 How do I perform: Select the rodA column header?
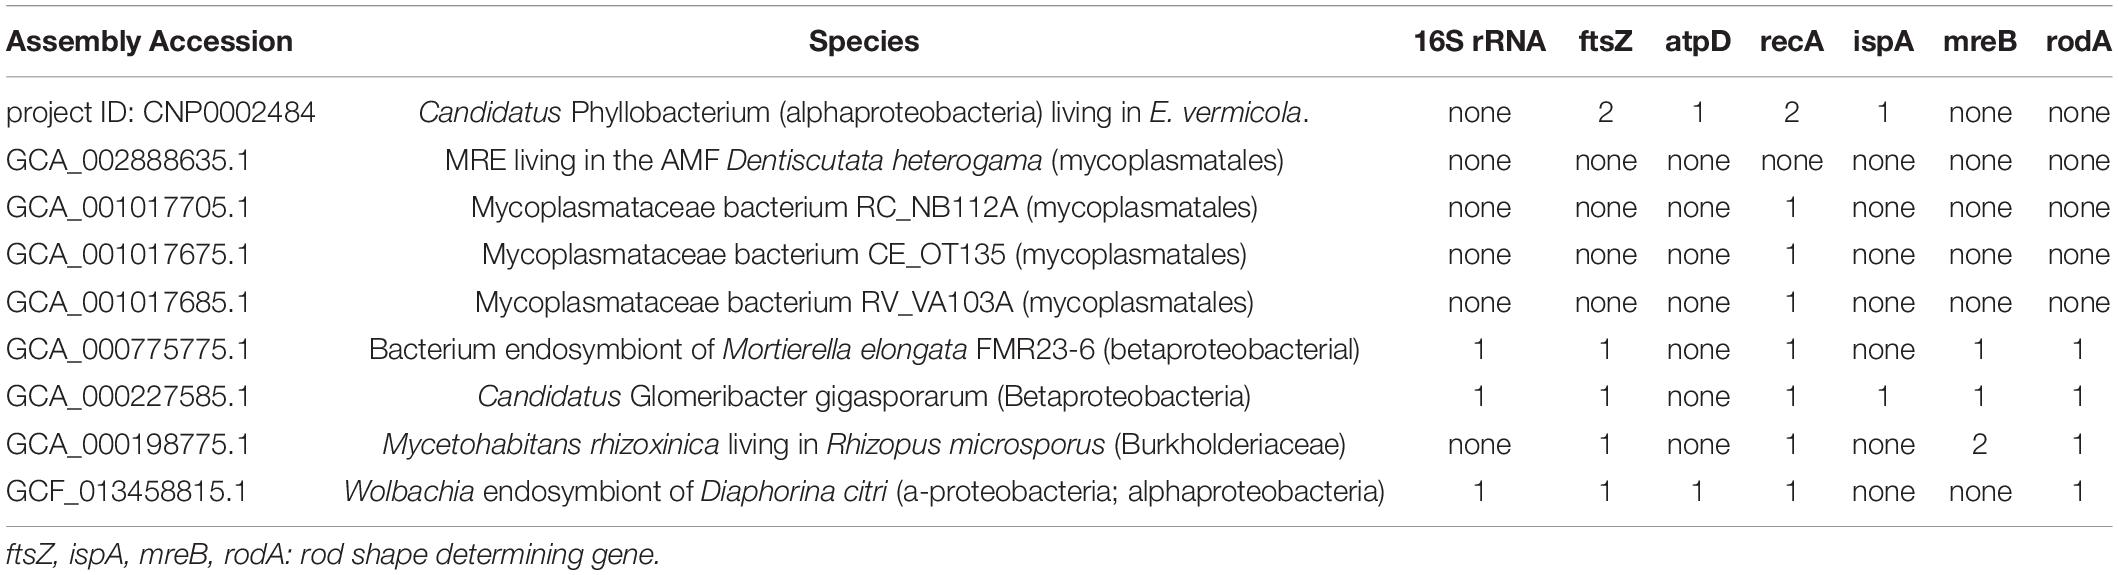pyautogui.click(x=2079, y=42)
